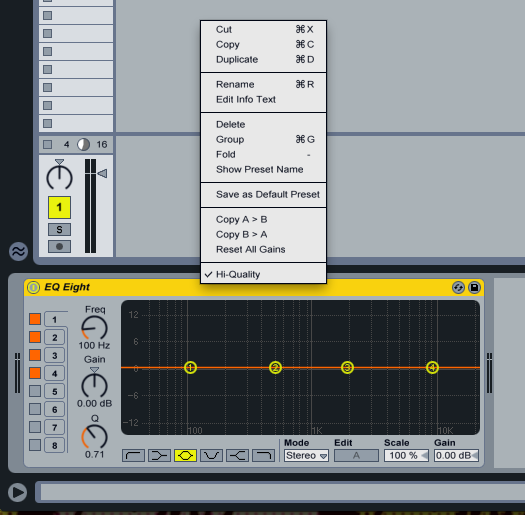Click the stop all clips square

pos(48,145)
